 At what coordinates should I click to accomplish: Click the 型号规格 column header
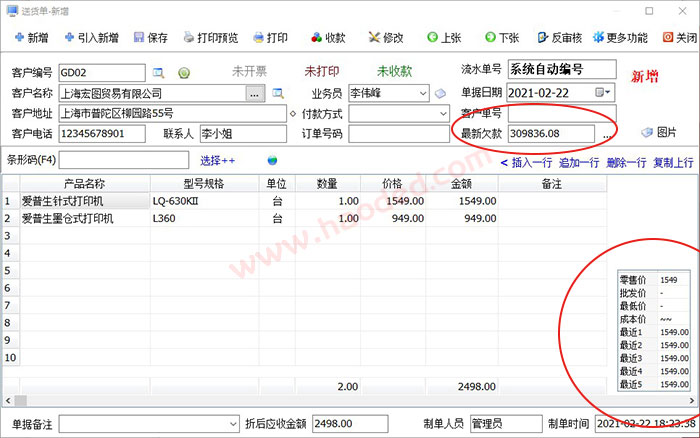(204, 184)
